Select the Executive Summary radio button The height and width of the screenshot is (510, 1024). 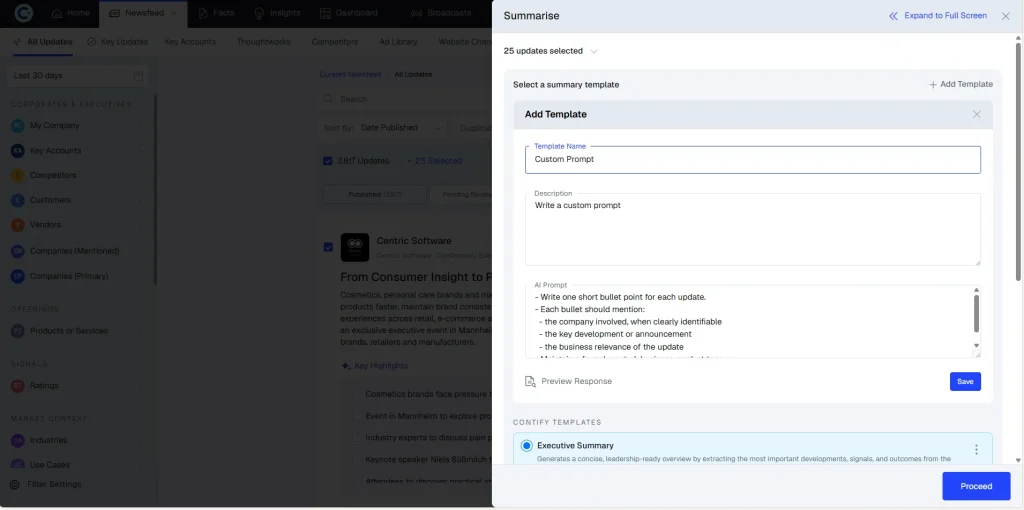526,445
